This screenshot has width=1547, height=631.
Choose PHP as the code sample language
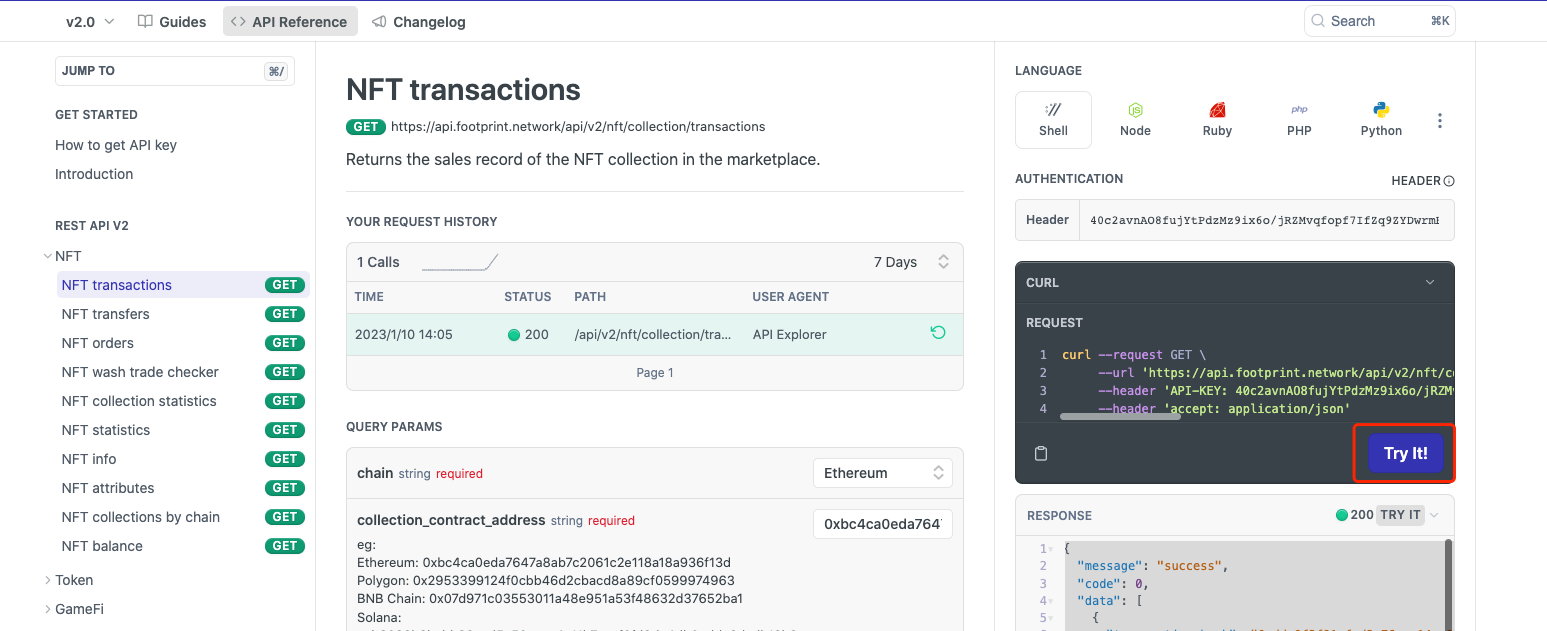click(x=1299, y=119)
